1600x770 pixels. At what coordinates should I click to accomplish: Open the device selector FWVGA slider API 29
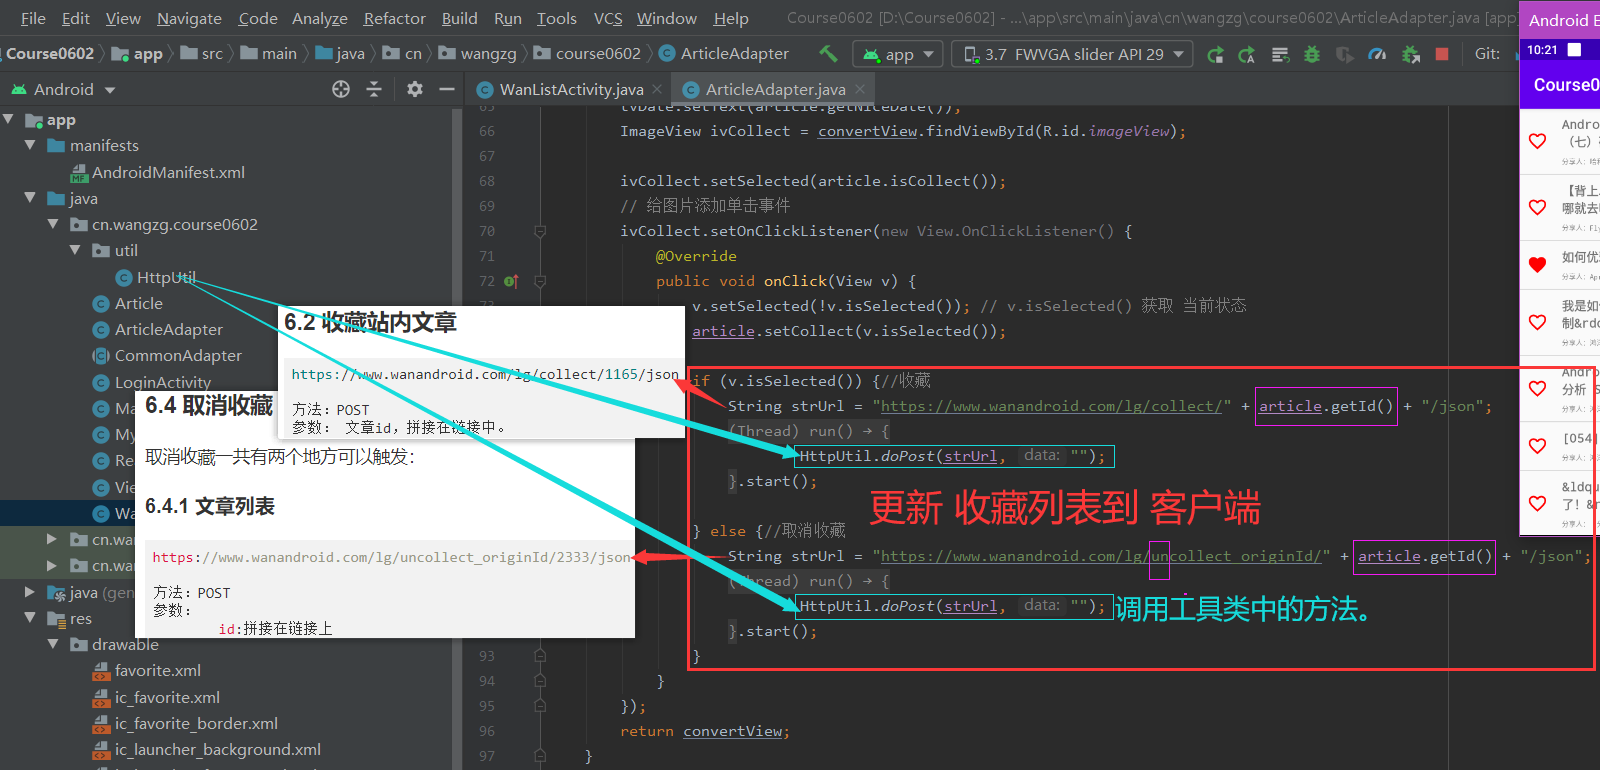(1072, 54)
